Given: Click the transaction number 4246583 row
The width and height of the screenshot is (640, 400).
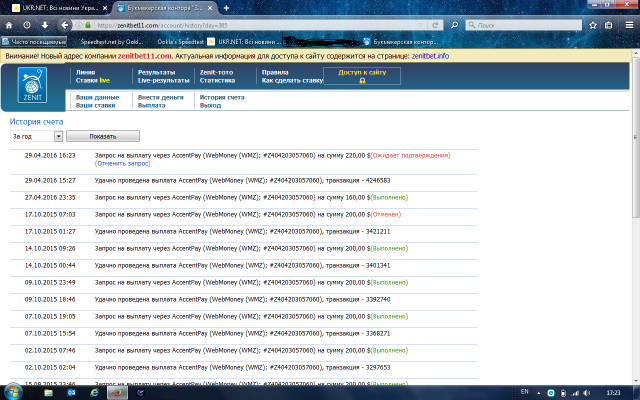Looking at the screenshot, I should click(244, 180).
